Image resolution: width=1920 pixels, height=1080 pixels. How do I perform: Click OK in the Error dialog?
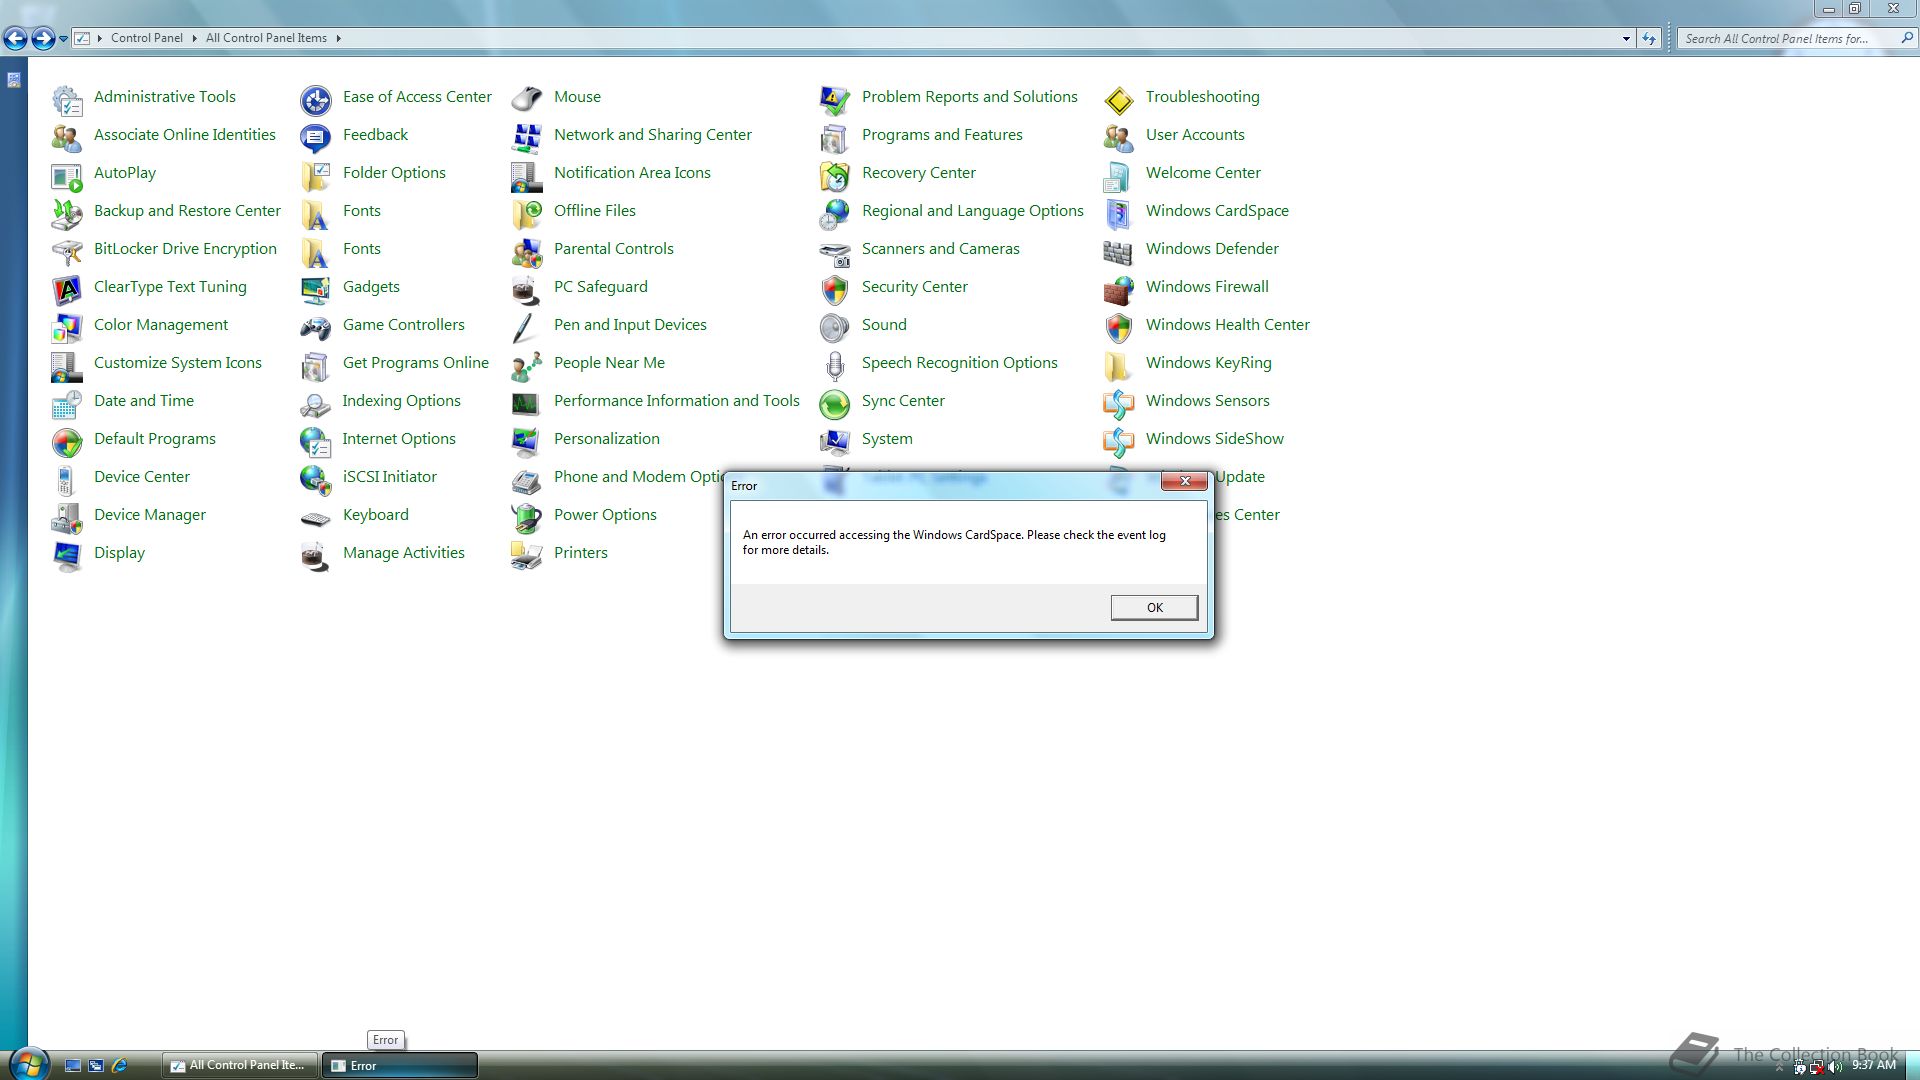point(1154,607)
